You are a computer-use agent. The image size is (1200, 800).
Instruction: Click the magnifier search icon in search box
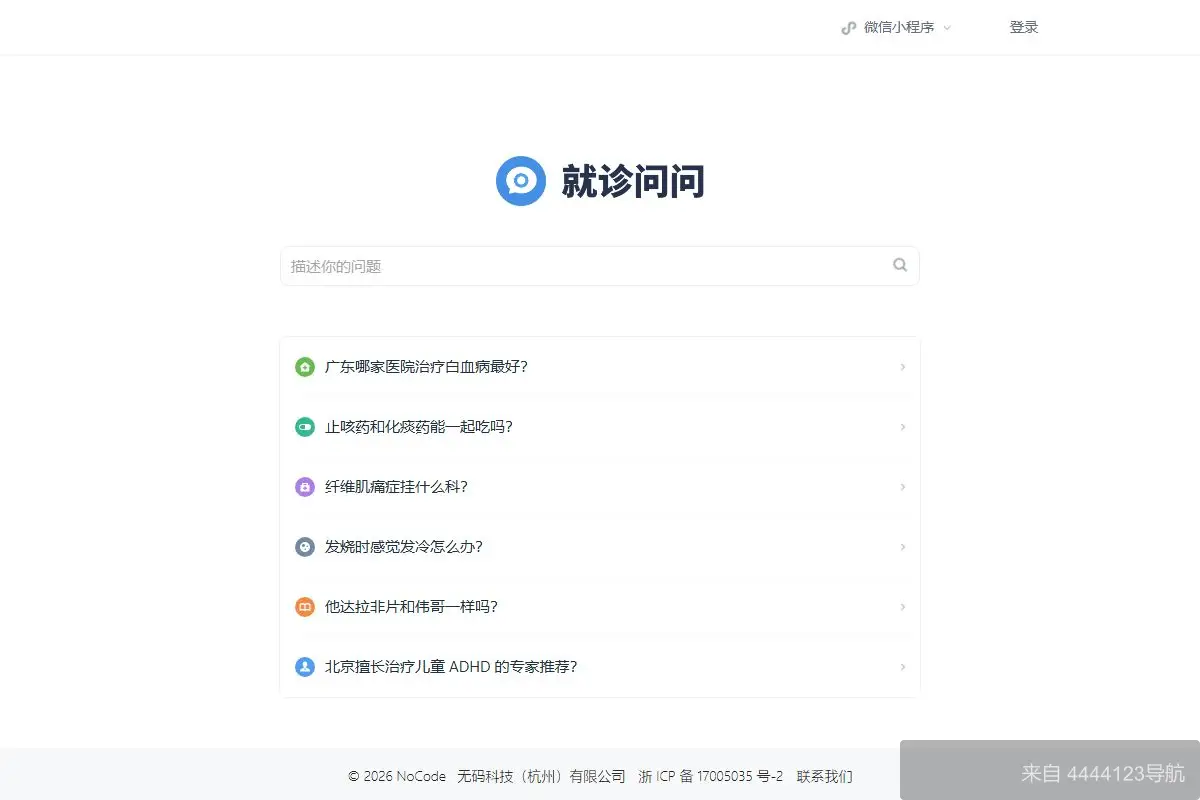pyautogui.click(x=900, y=265)
